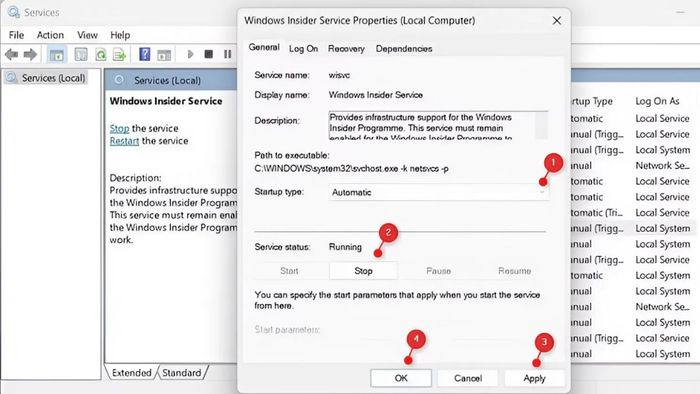Switch to the Extended view tab
The image size is (700, 394).
(131, 373)
